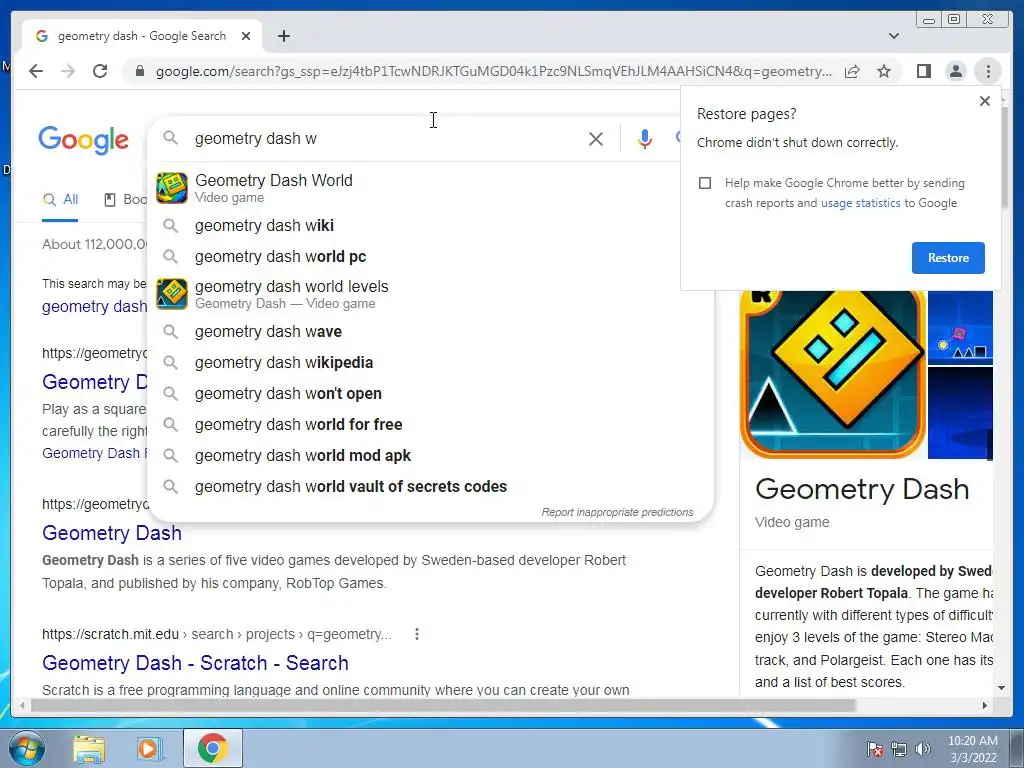Open a new tab with plus icon
Viewport: 1024px width, 768px height.
click(283, 36)
